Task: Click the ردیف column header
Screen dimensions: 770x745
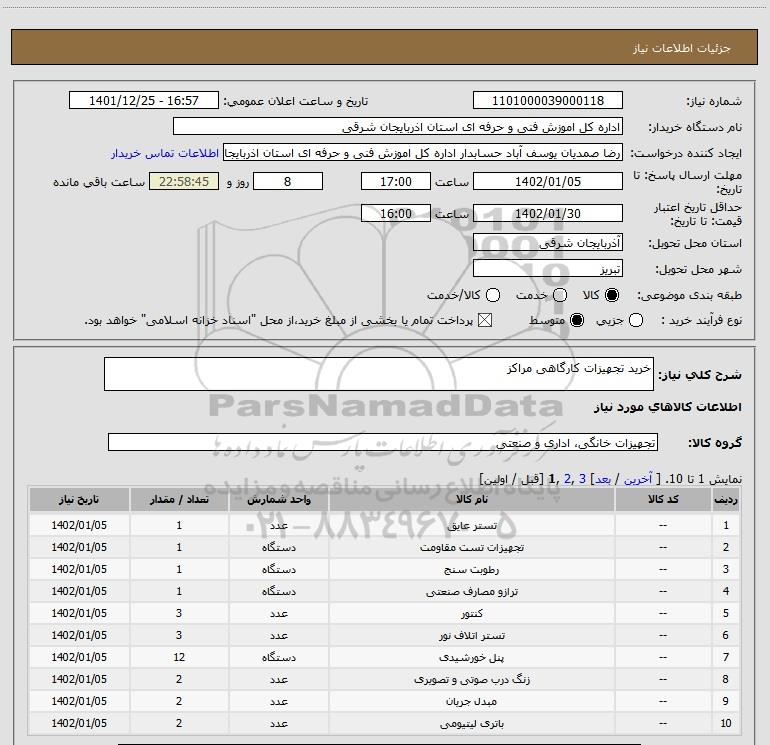Action: point(726,499)
